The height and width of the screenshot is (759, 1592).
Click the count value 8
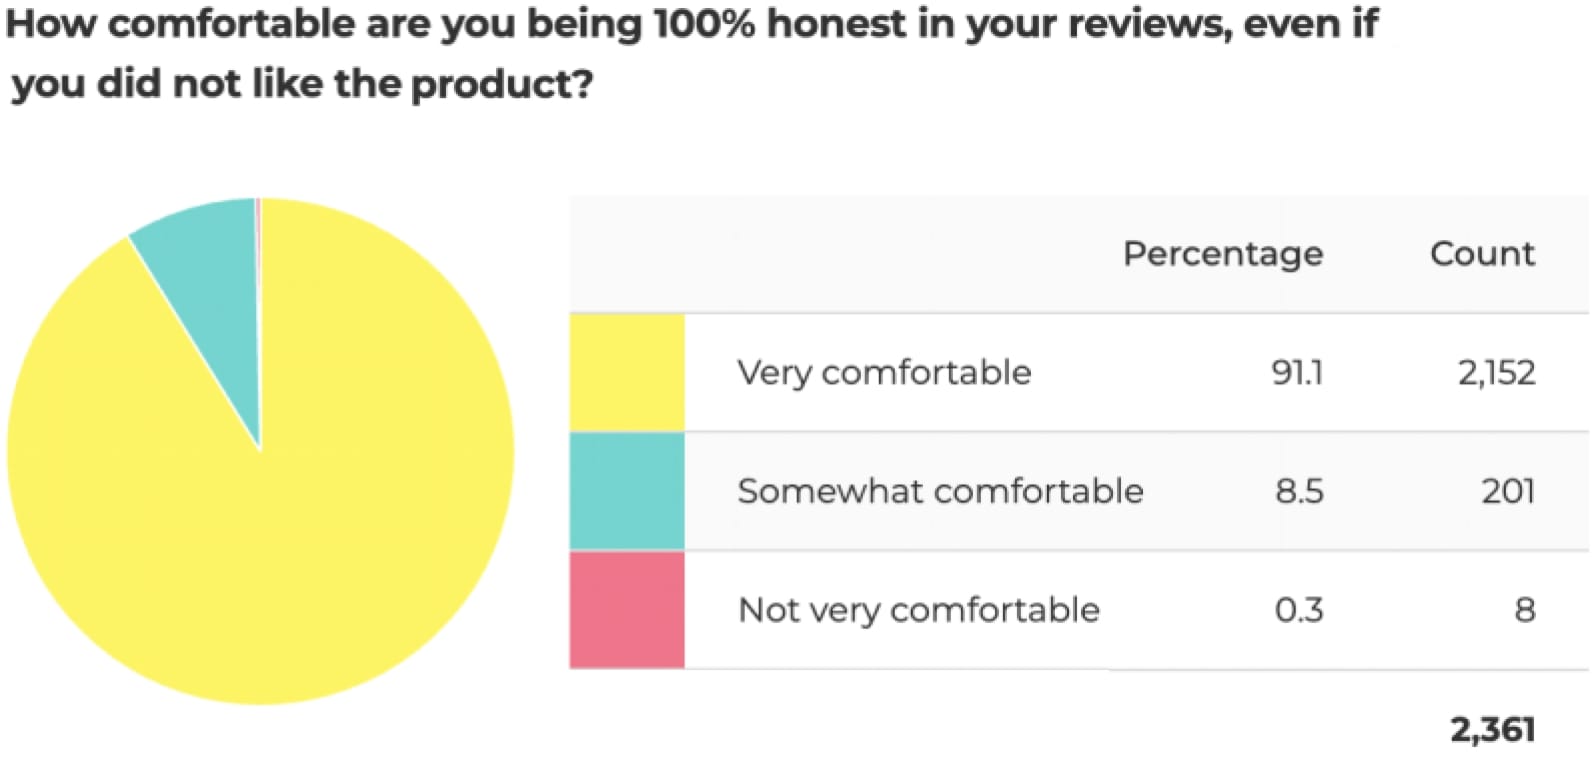click(1524, 610)
